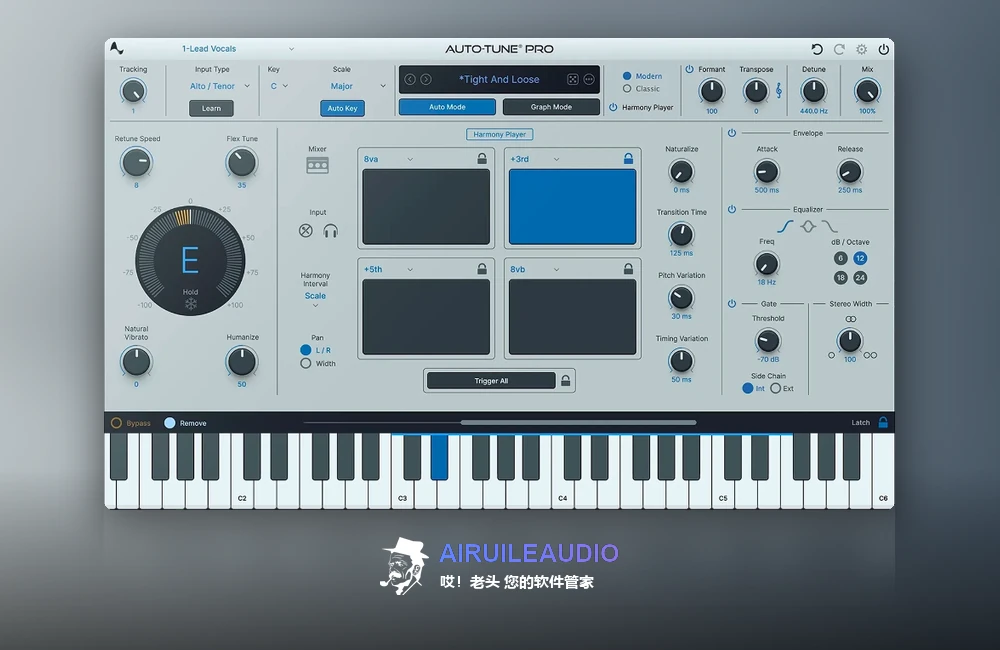Select the 18 dB per octave slope

coord(841,277)
